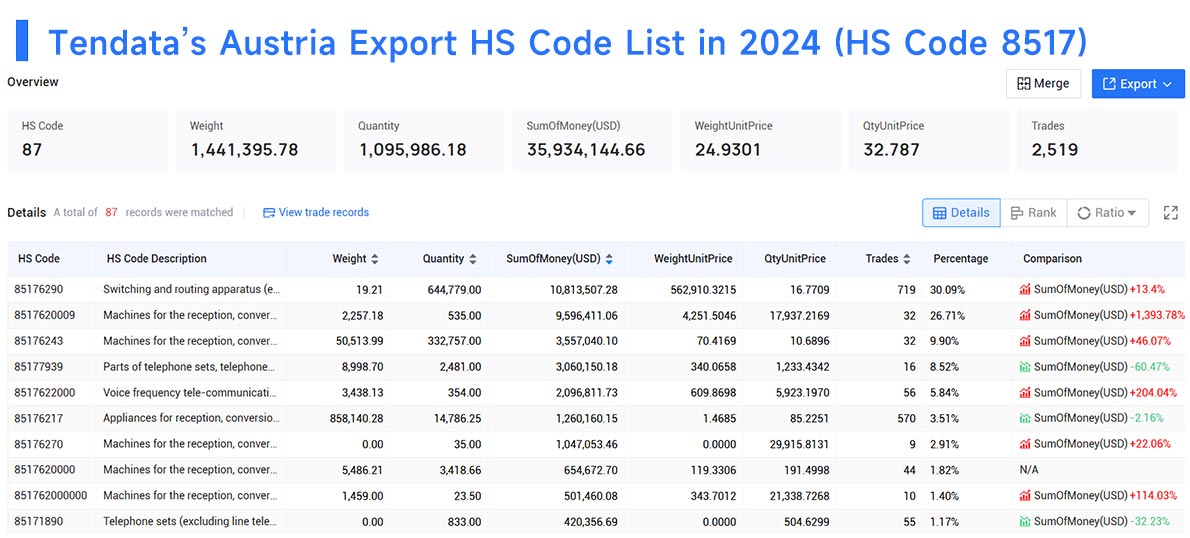
Task: Click the QtyUnitPrice overview card 32.787
Action: (x=929, y=140)
